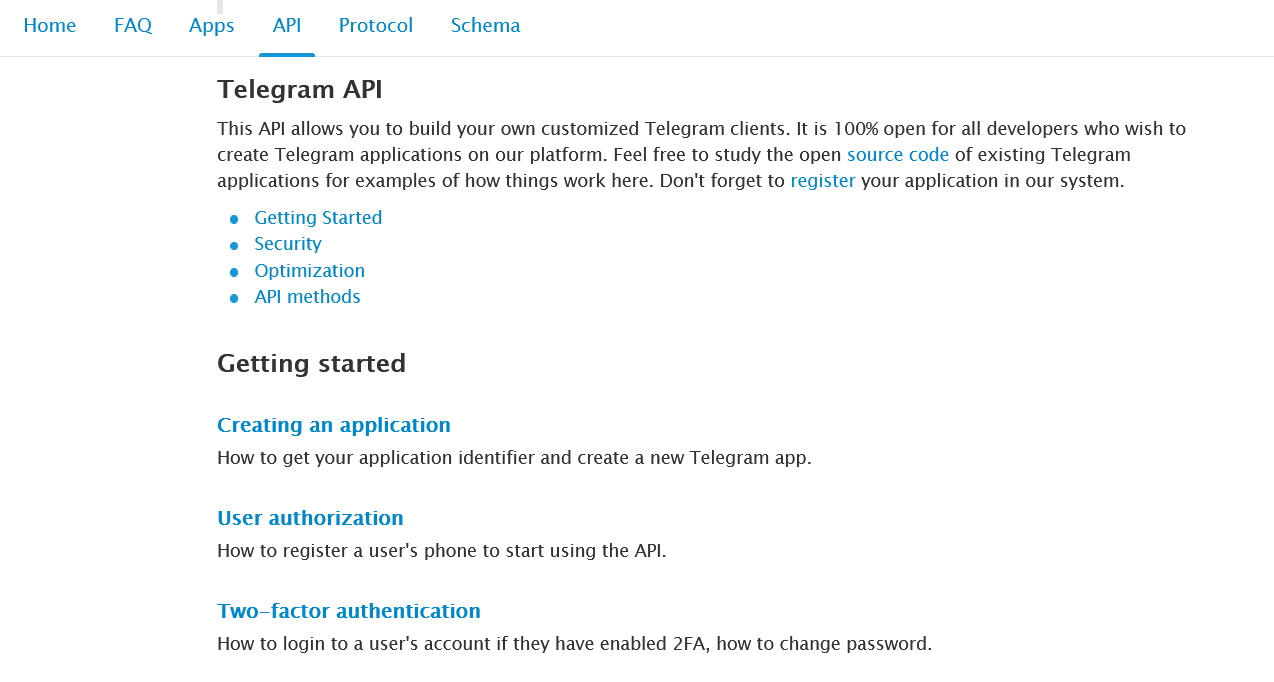This screenshot has width=1274, height=682.
Task: Switch to the FAQ tab
Action: pos(133,26)
